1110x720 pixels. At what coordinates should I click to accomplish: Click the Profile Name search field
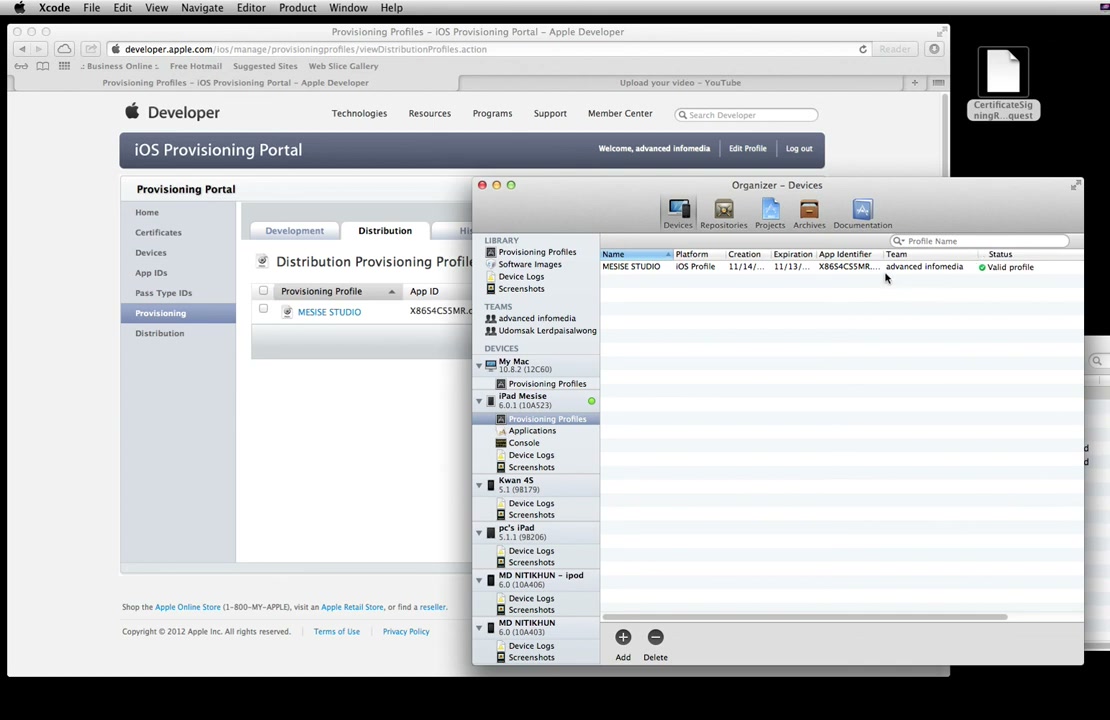[x=980, y=241]
